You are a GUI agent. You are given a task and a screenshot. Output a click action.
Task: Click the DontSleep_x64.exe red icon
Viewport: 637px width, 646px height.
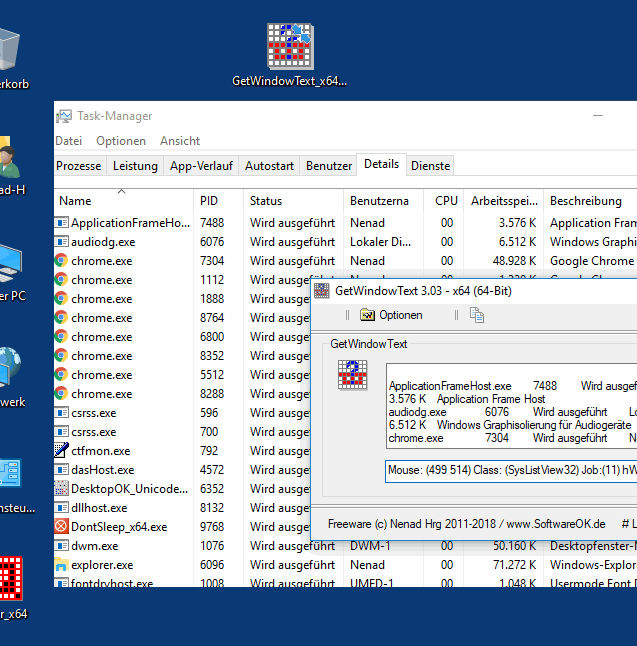click(61, 526)
